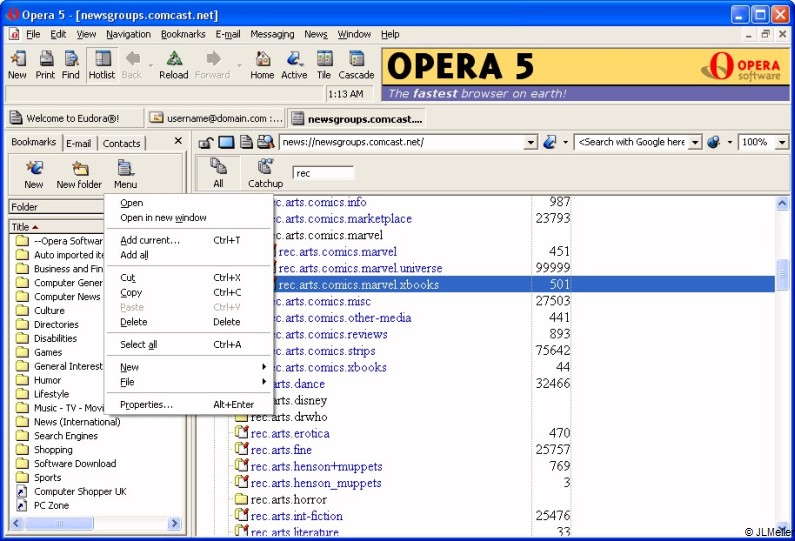Toggle document mode icon in address bar
Viewport: 795px width, 541px height.
tap(246, 142)
